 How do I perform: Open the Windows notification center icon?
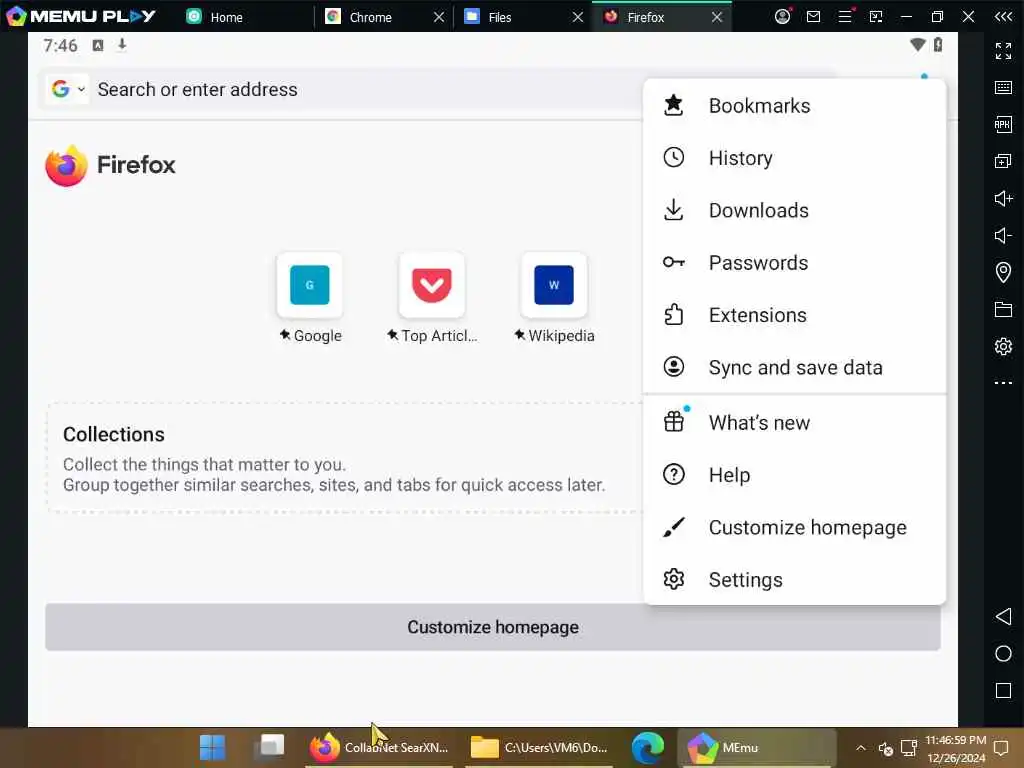[x=1000, y=748]
